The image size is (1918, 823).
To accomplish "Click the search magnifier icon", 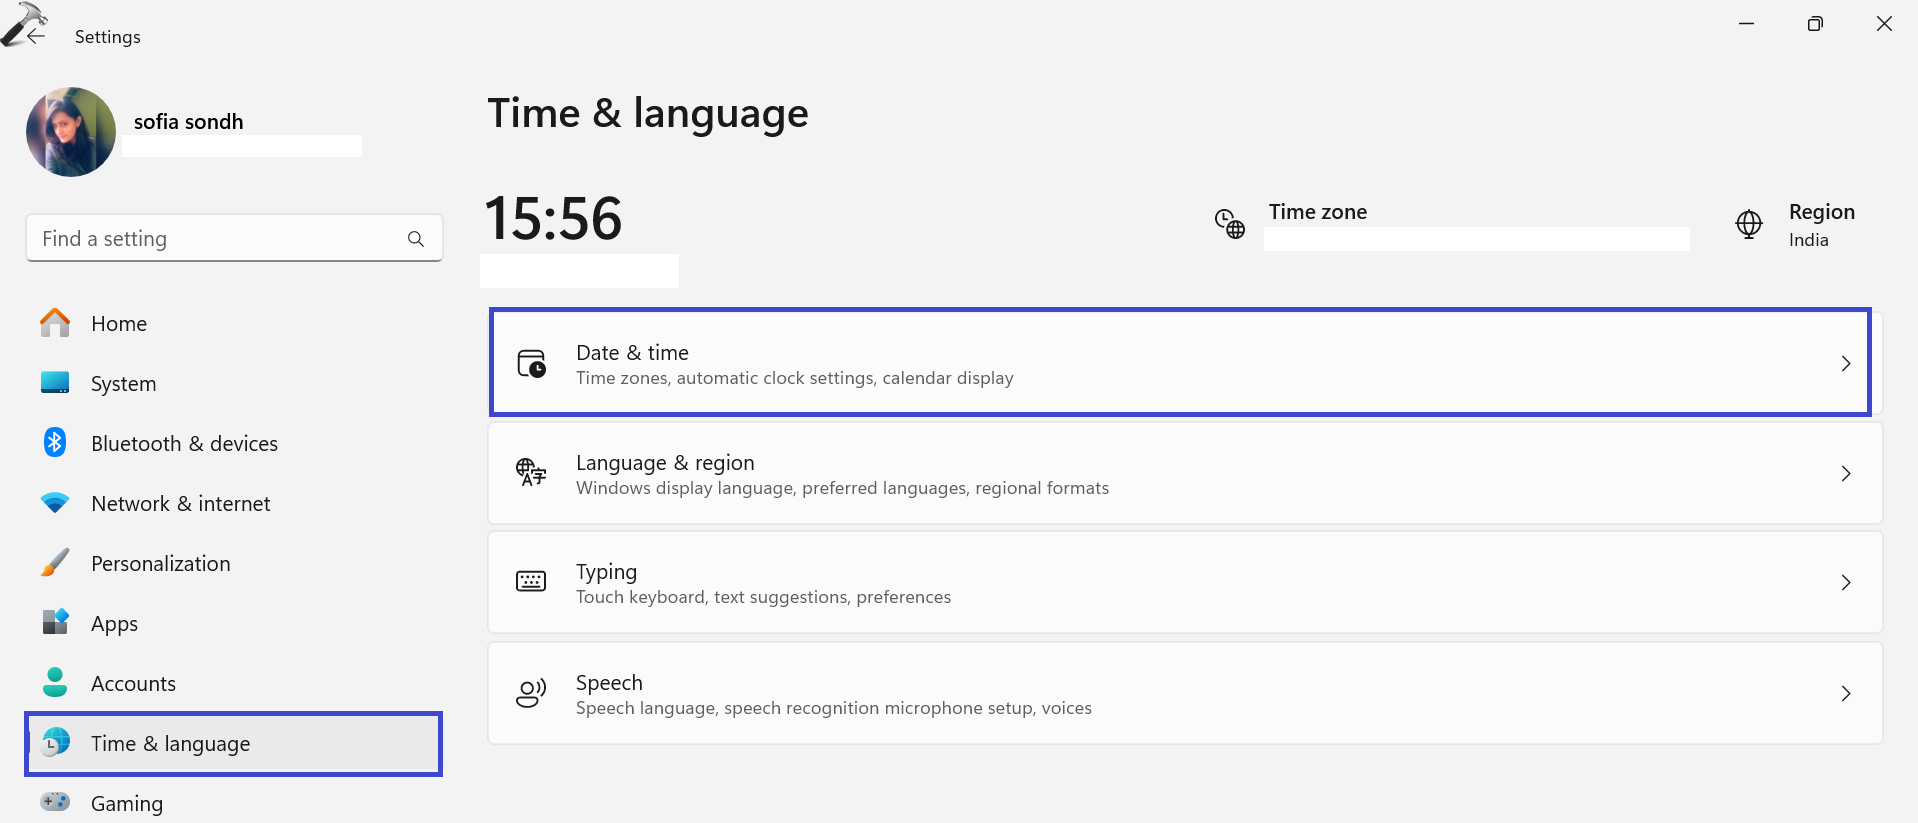I will click(416, 239).
